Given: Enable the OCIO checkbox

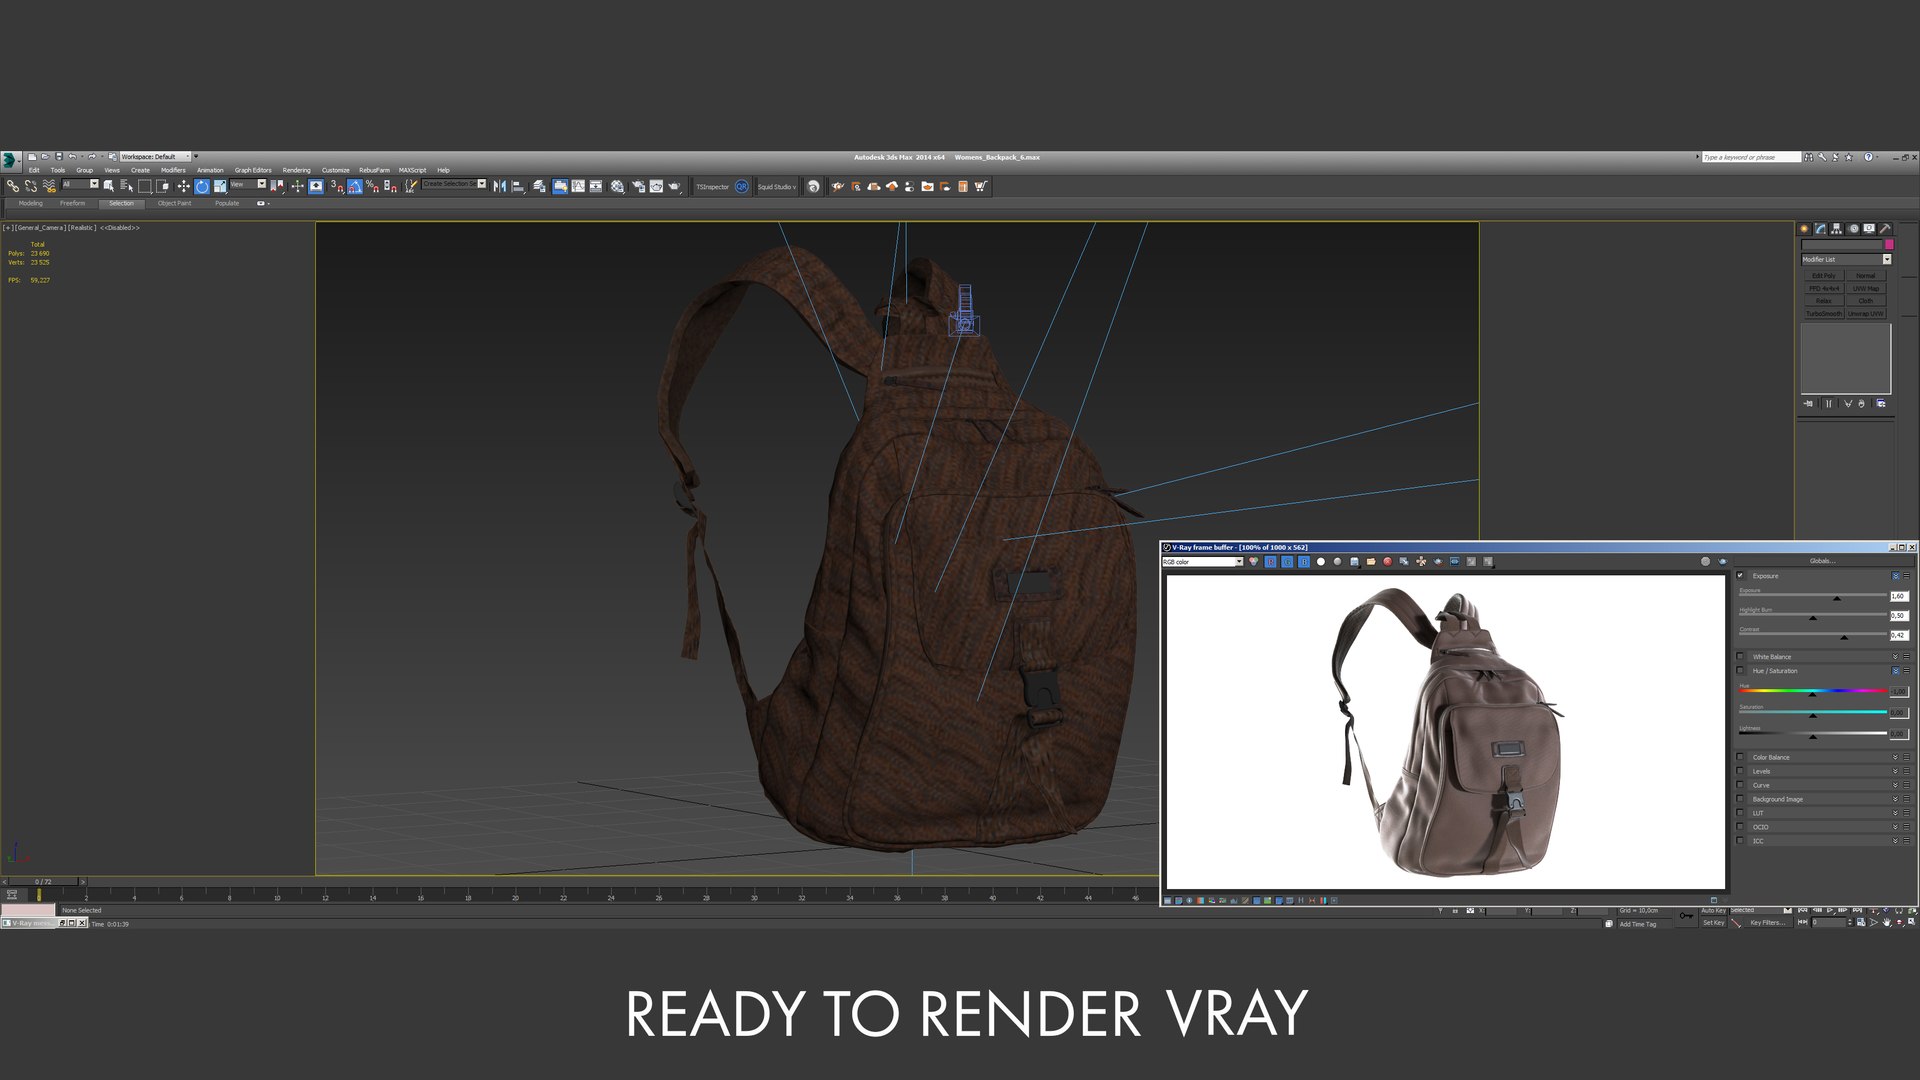Looking at the screenshot, I should 1740,827.
